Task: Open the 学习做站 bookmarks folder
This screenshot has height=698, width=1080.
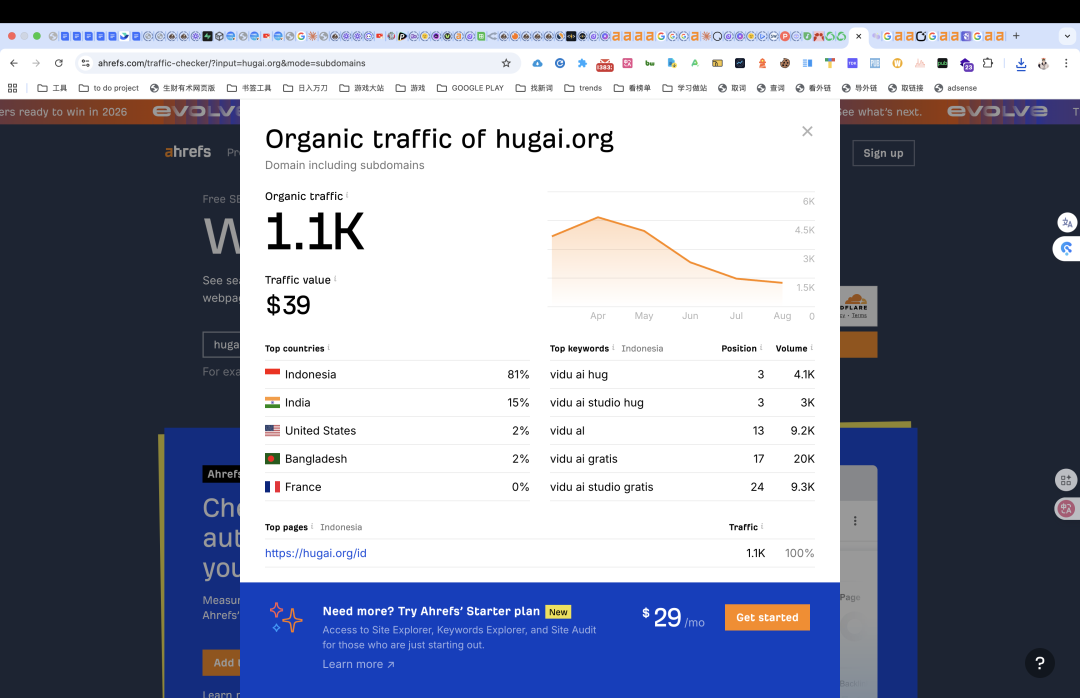Action: coord(685,88)
